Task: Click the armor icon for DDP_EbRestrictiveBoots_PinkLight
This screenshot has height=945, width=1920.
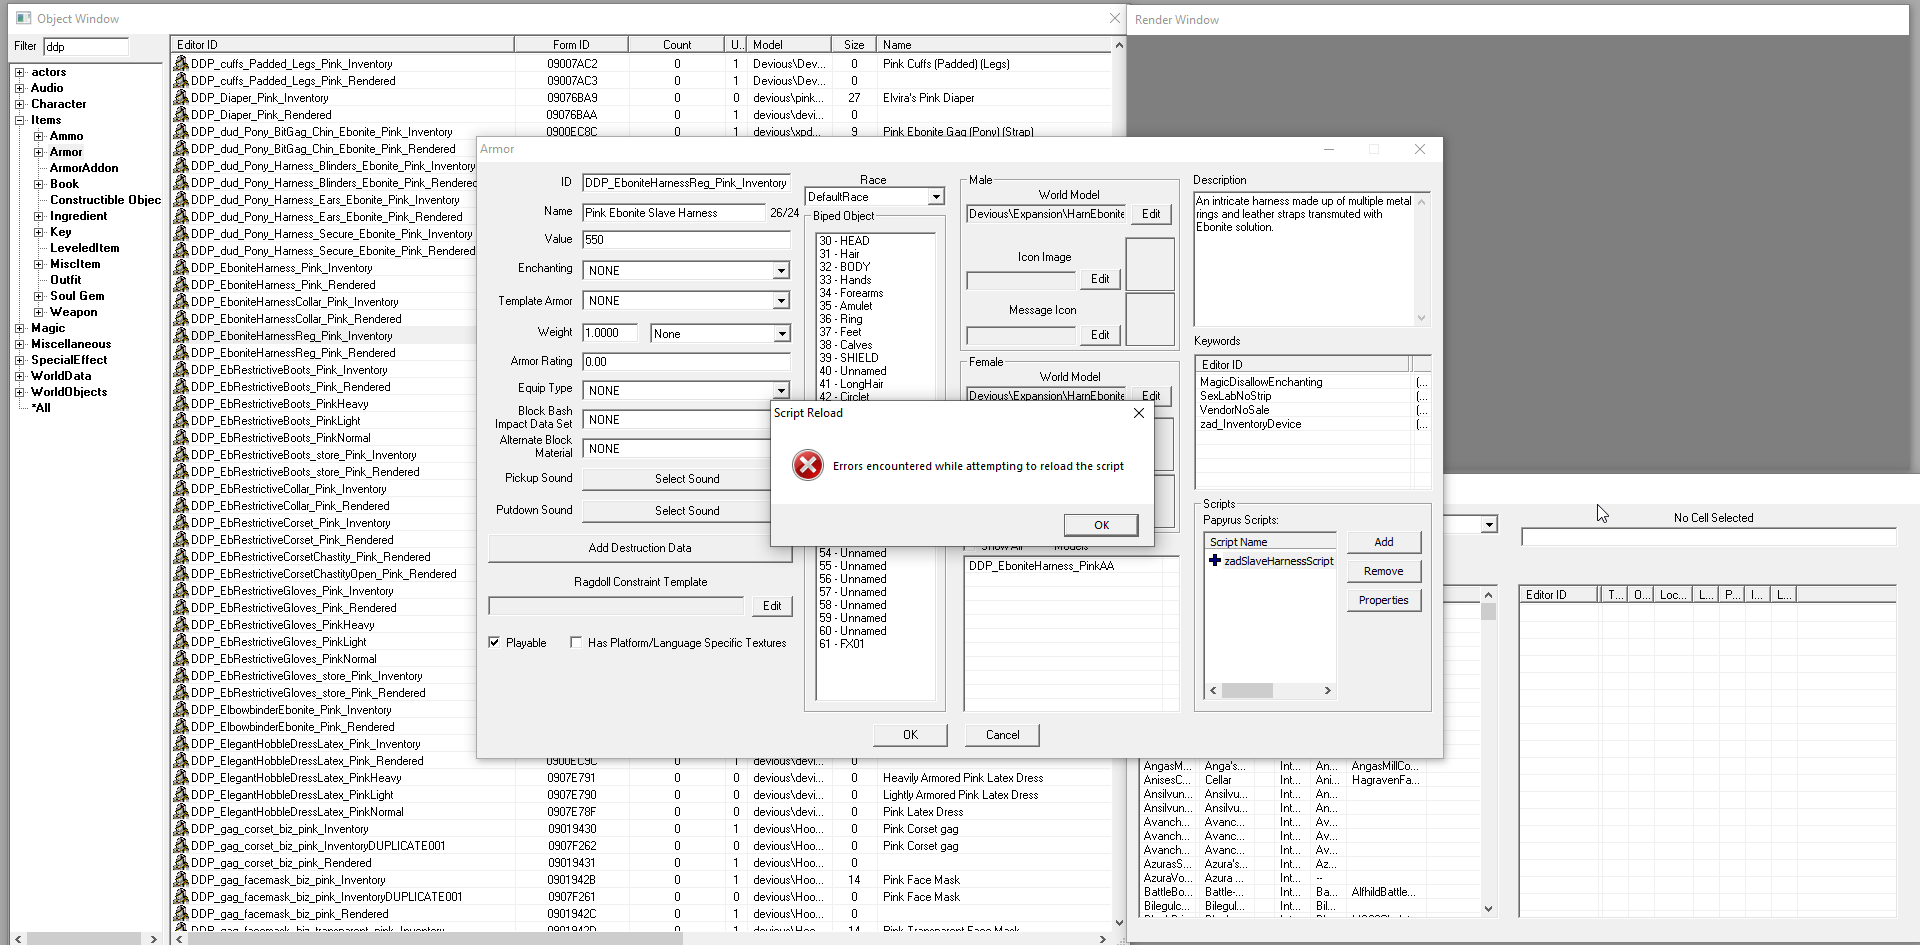Action: click(181, 420)
